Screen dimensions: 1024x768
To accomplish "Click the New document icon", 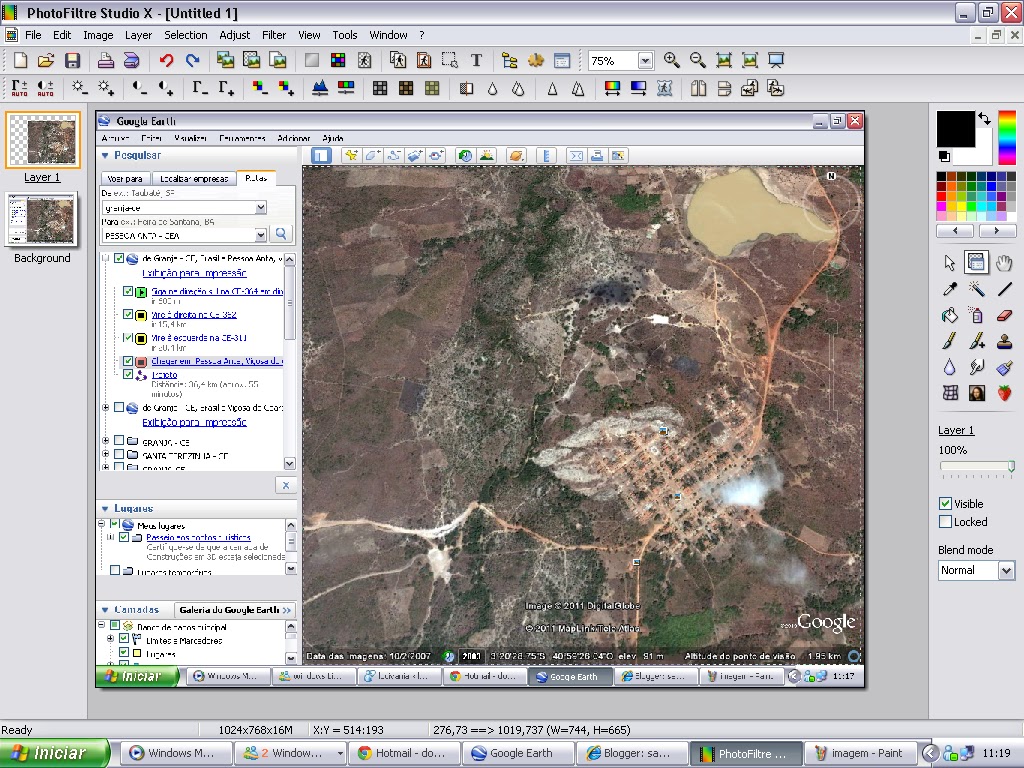I will (x=20, y=61).
